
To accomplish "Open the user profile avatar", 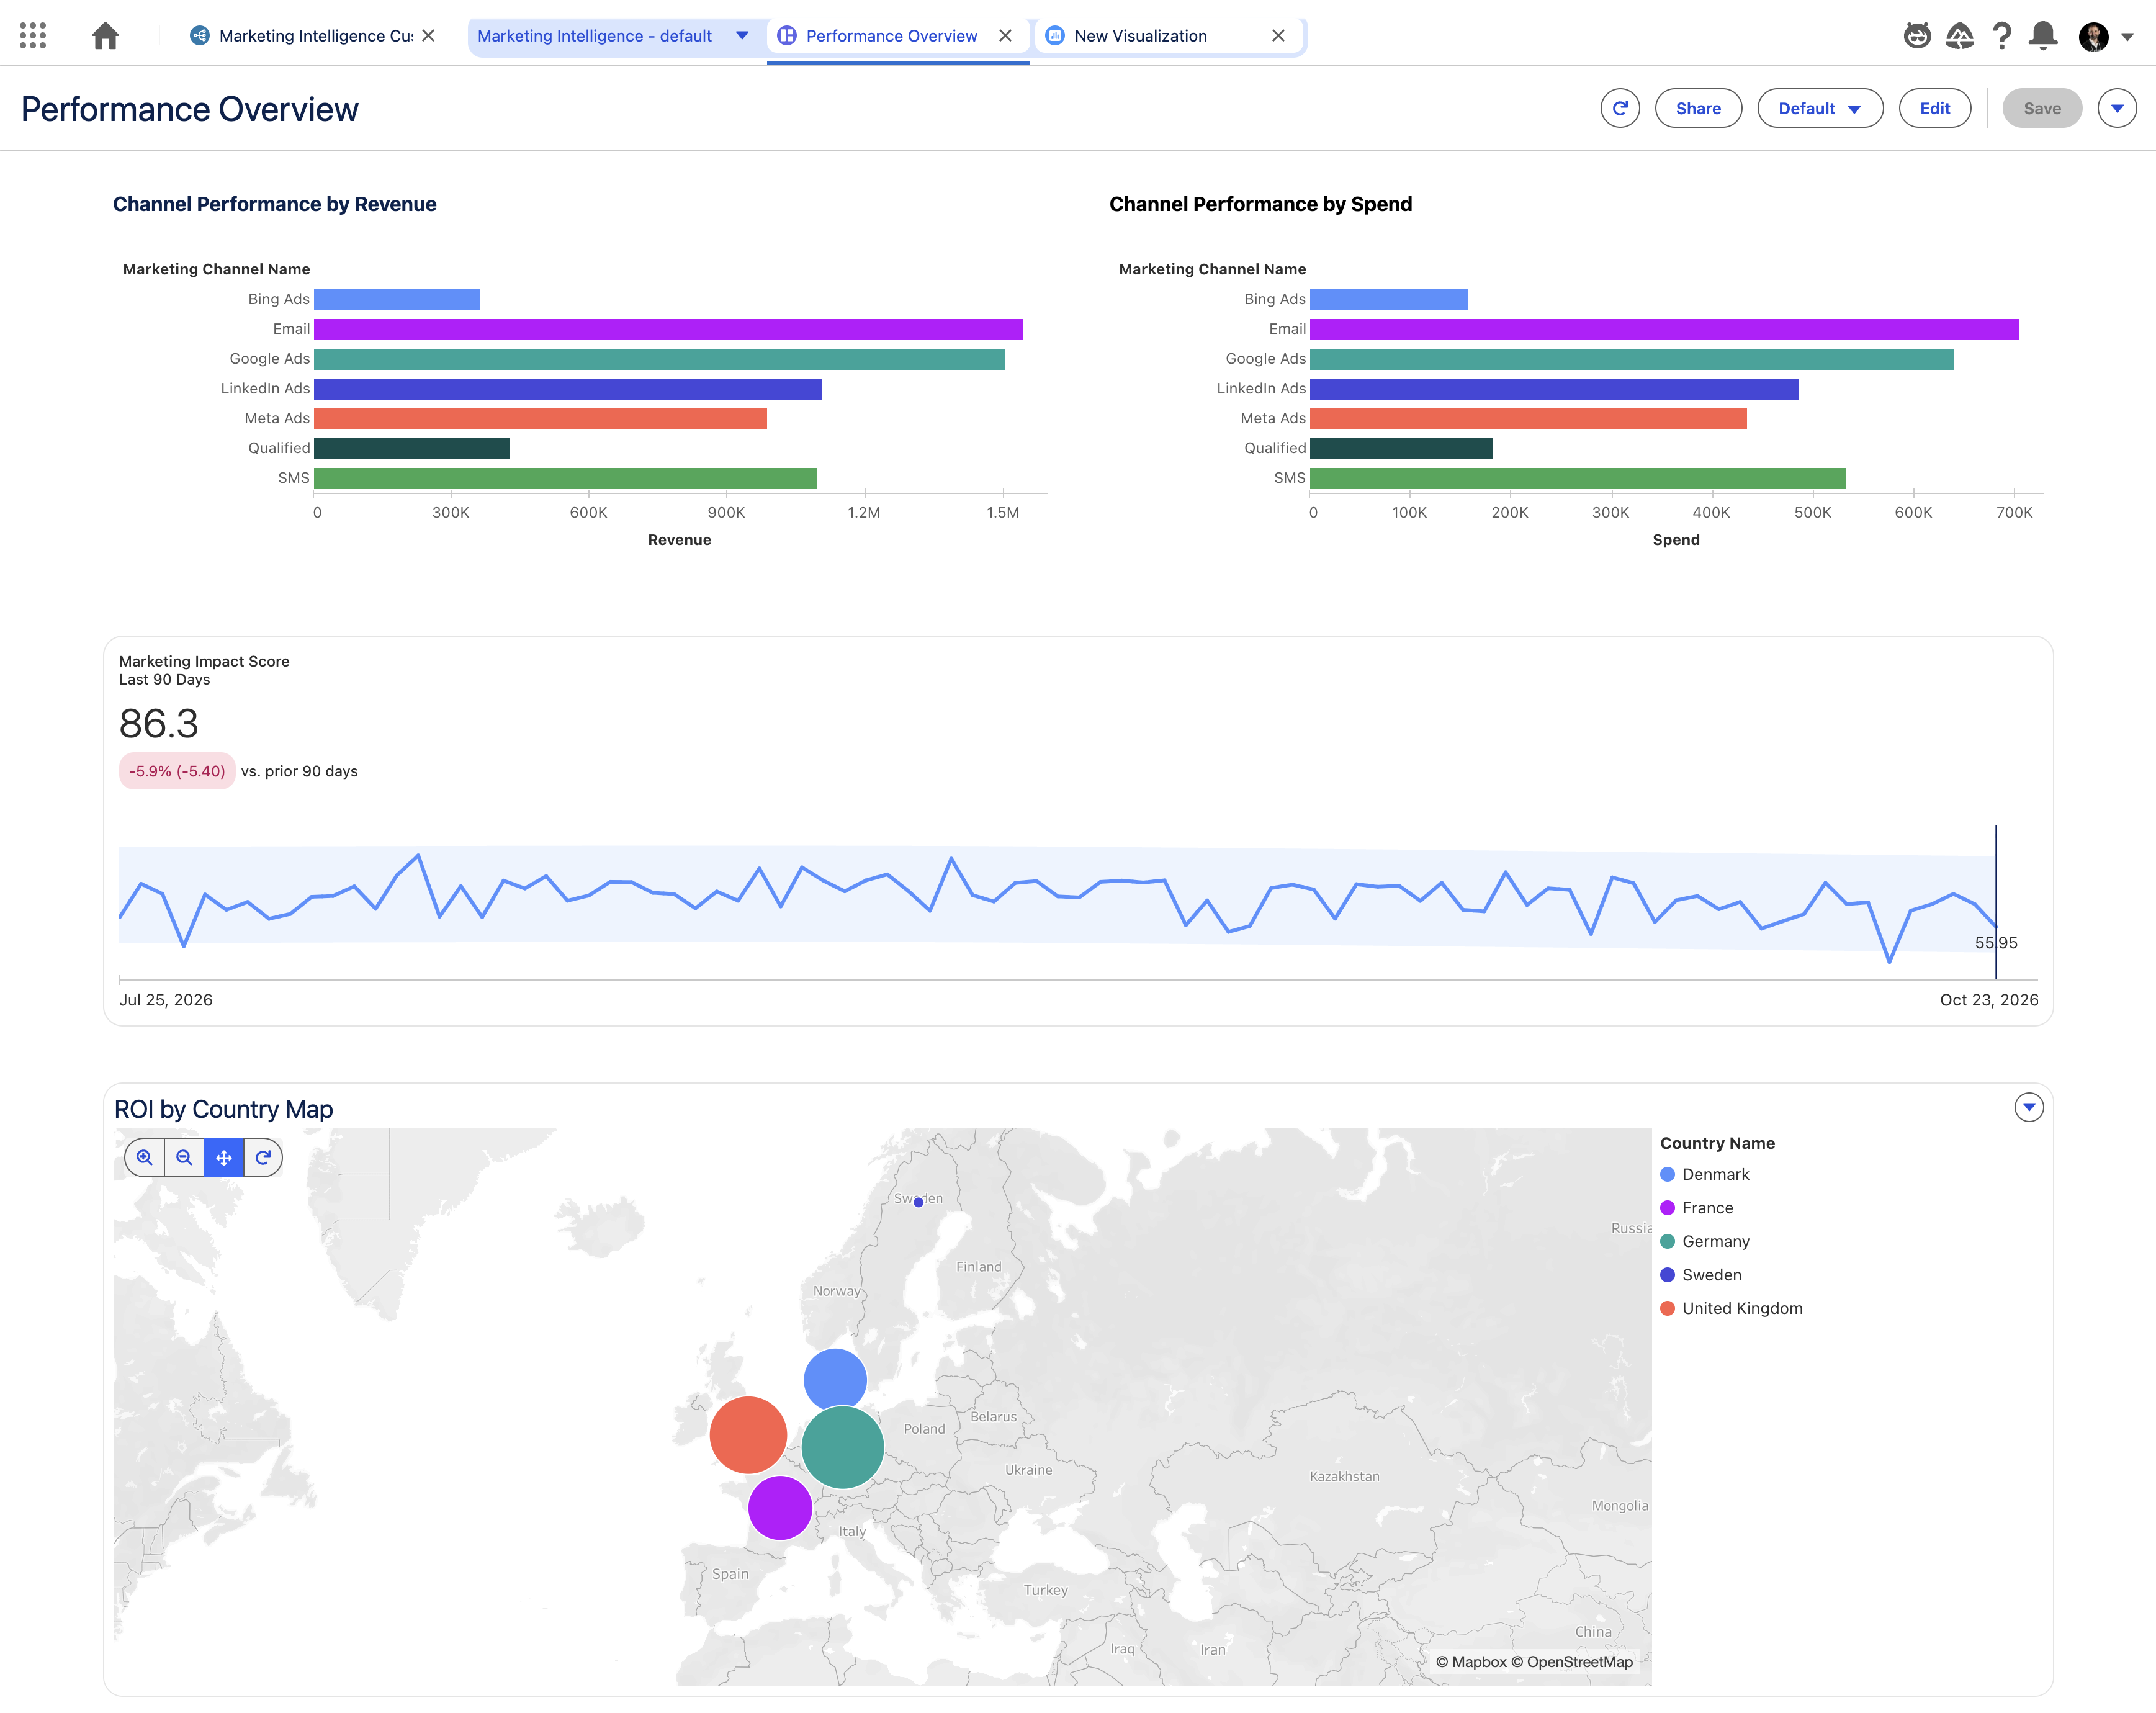I will coord(2093,37).
